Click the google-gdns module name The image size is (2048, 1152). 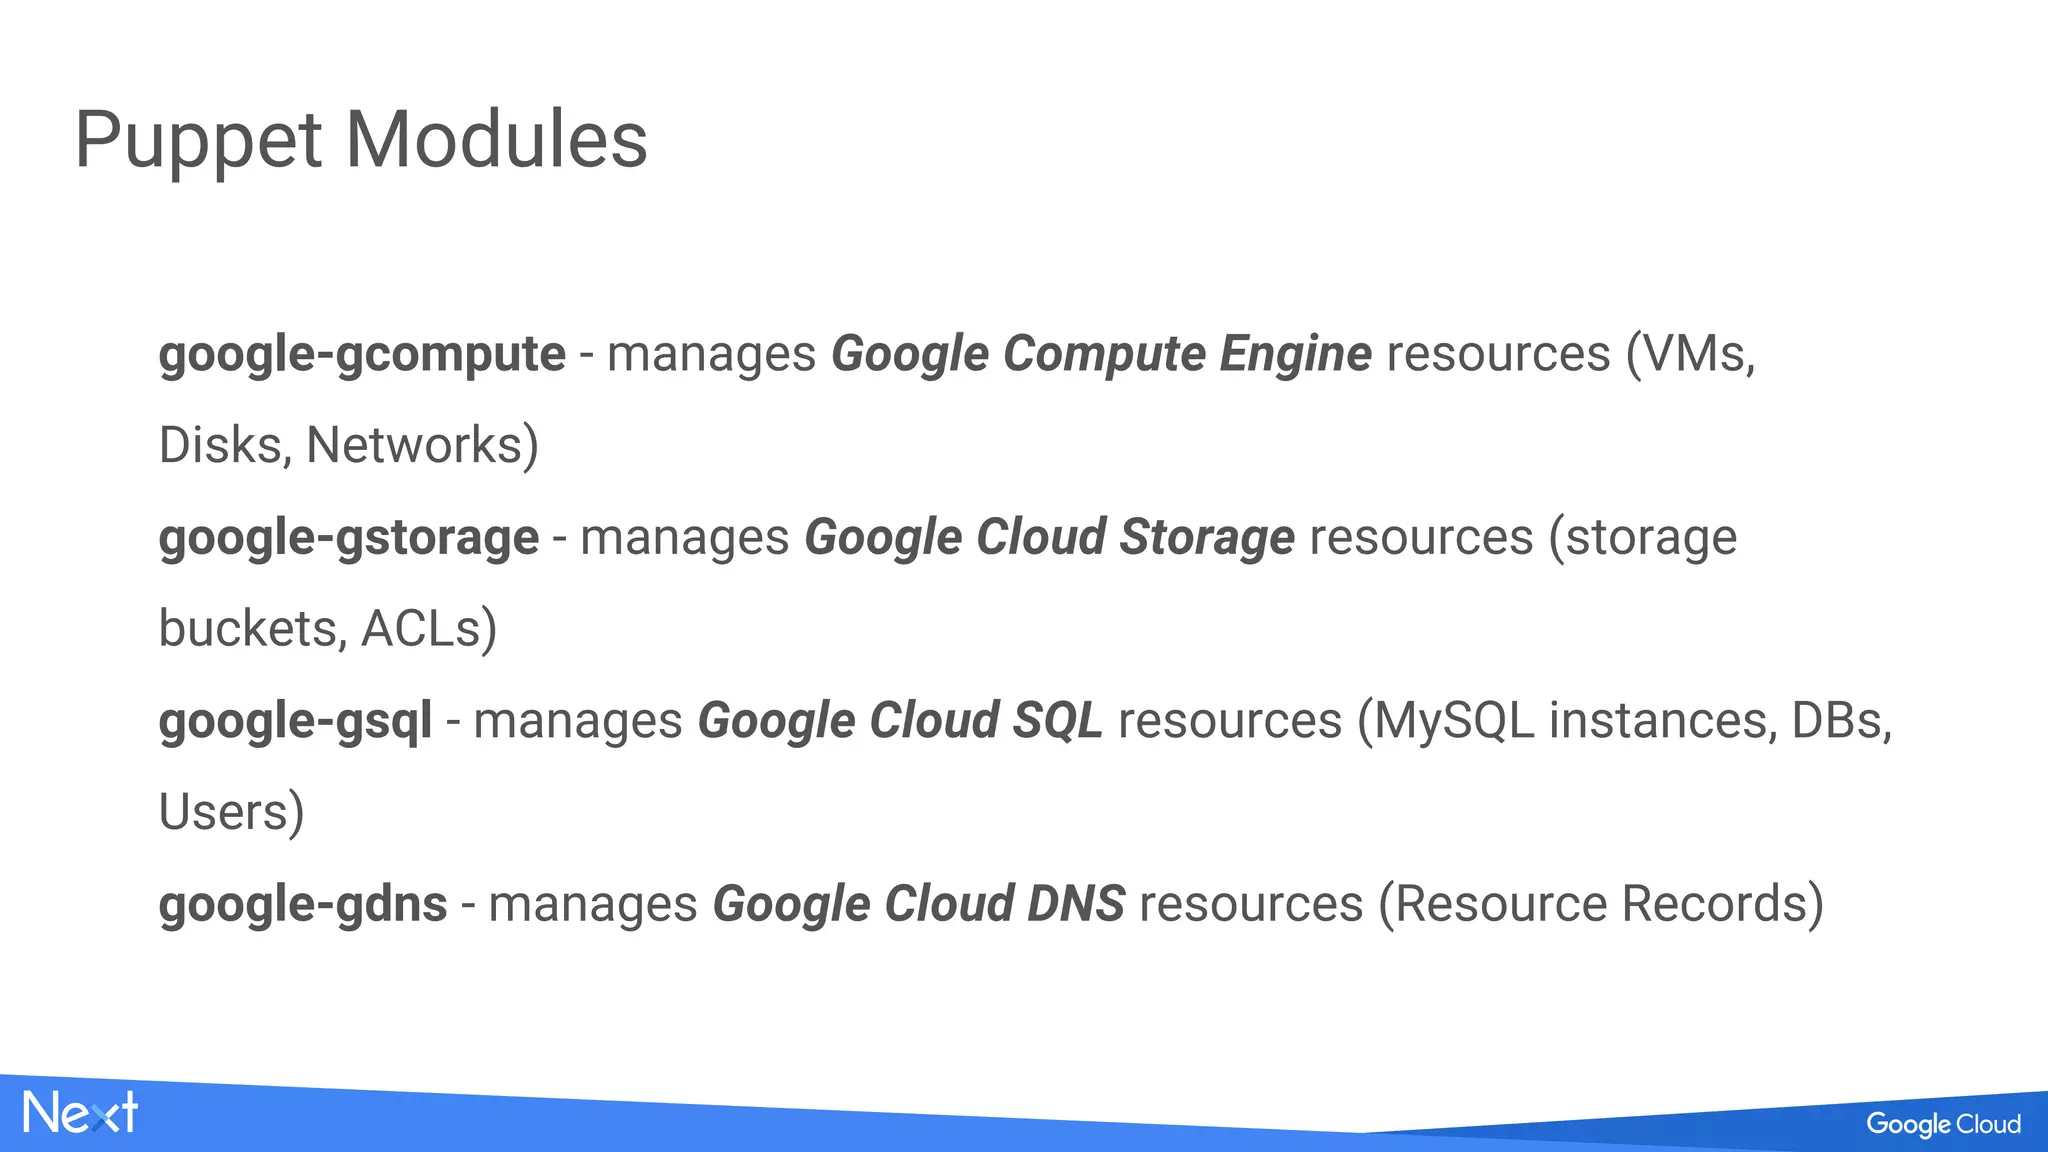pyautogui.click(x=303, y=905)
